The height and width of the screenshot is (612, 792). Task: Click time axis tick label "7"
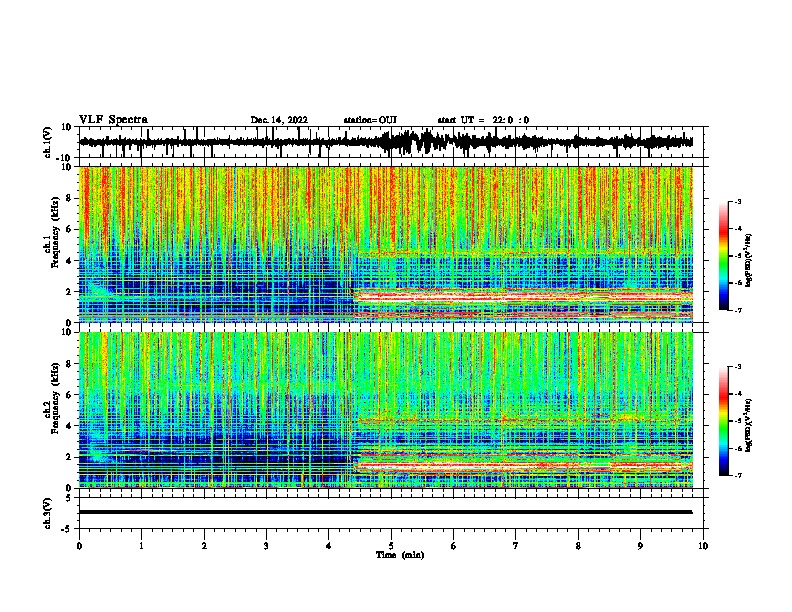(x=516, y=546)
